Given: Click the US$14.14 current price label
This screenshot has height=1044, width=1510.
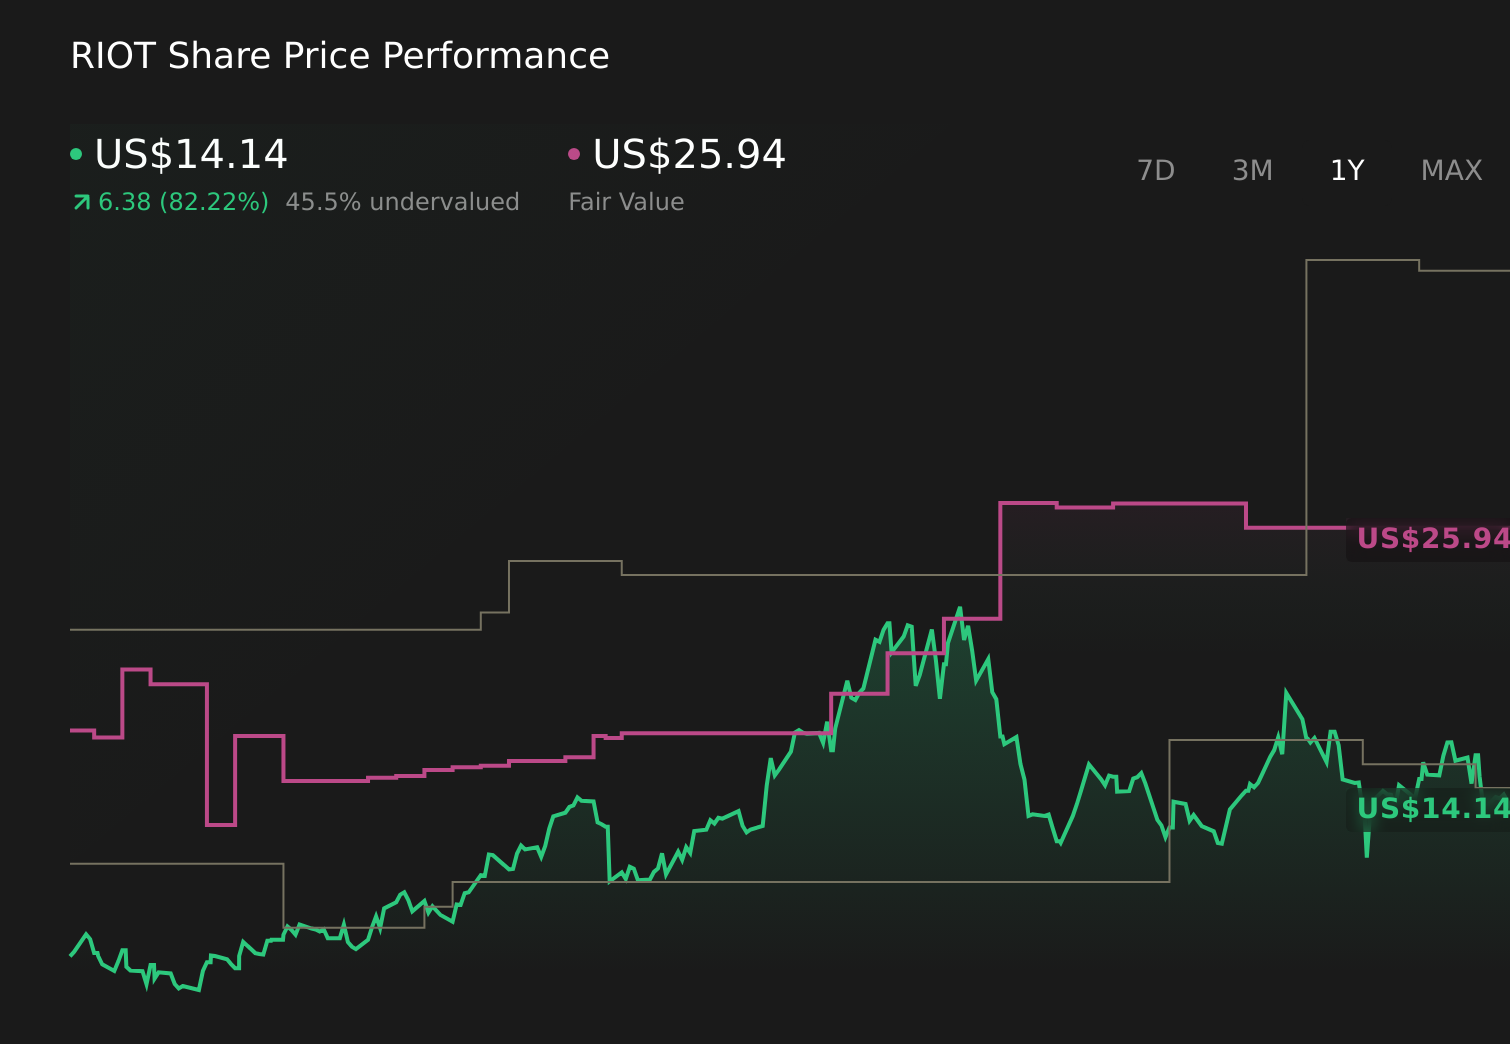Looking at the screenshot, I should click(x=190, y=155).
